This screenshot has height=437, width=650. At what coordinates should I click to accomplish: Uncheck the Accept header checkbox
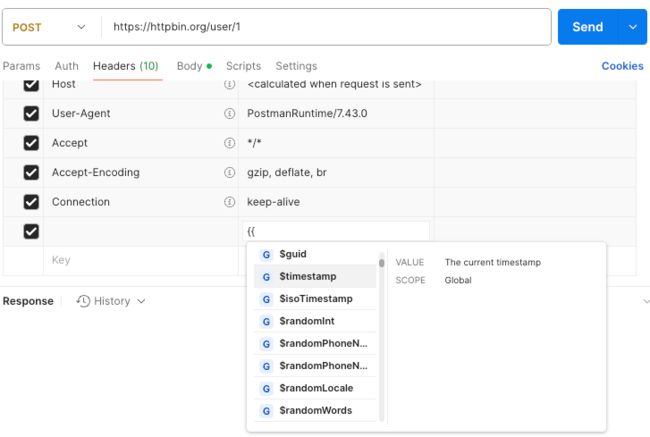[31, 143]
